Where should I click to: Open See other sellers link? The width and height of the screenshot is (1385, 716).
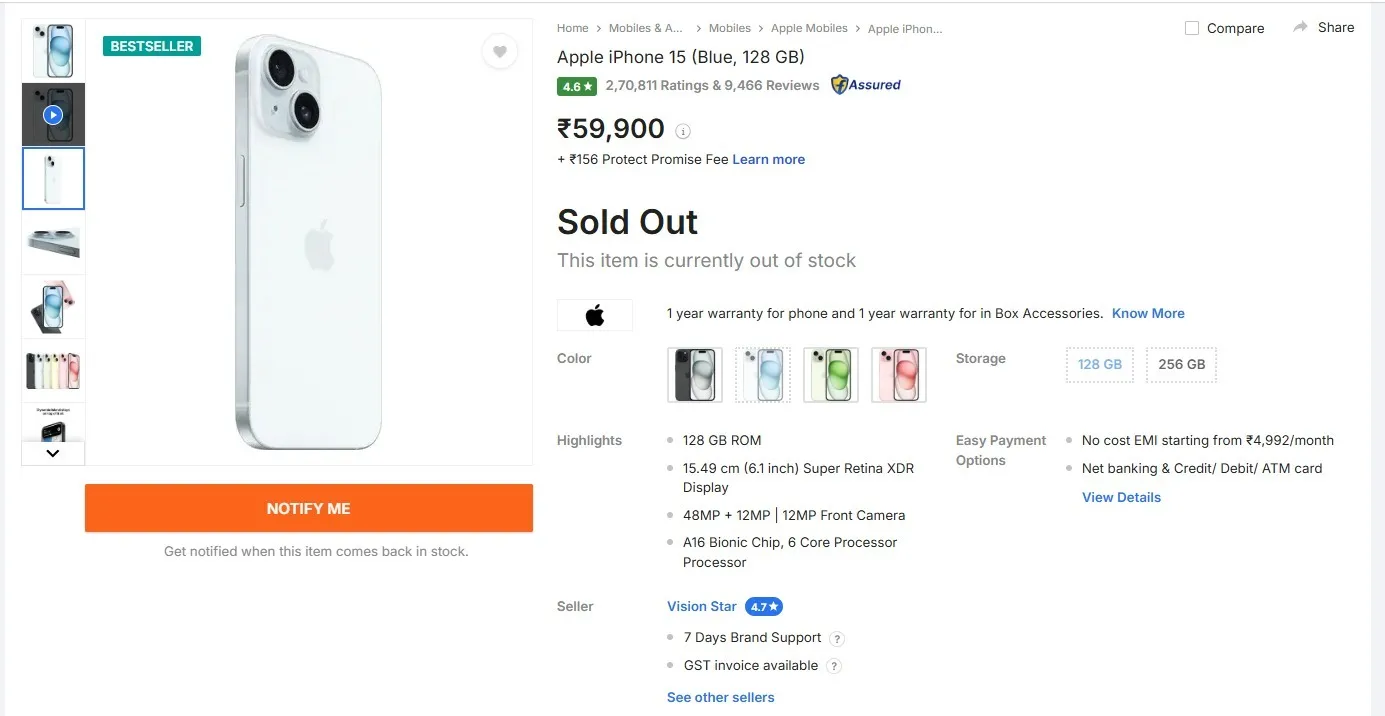(720, 697)
